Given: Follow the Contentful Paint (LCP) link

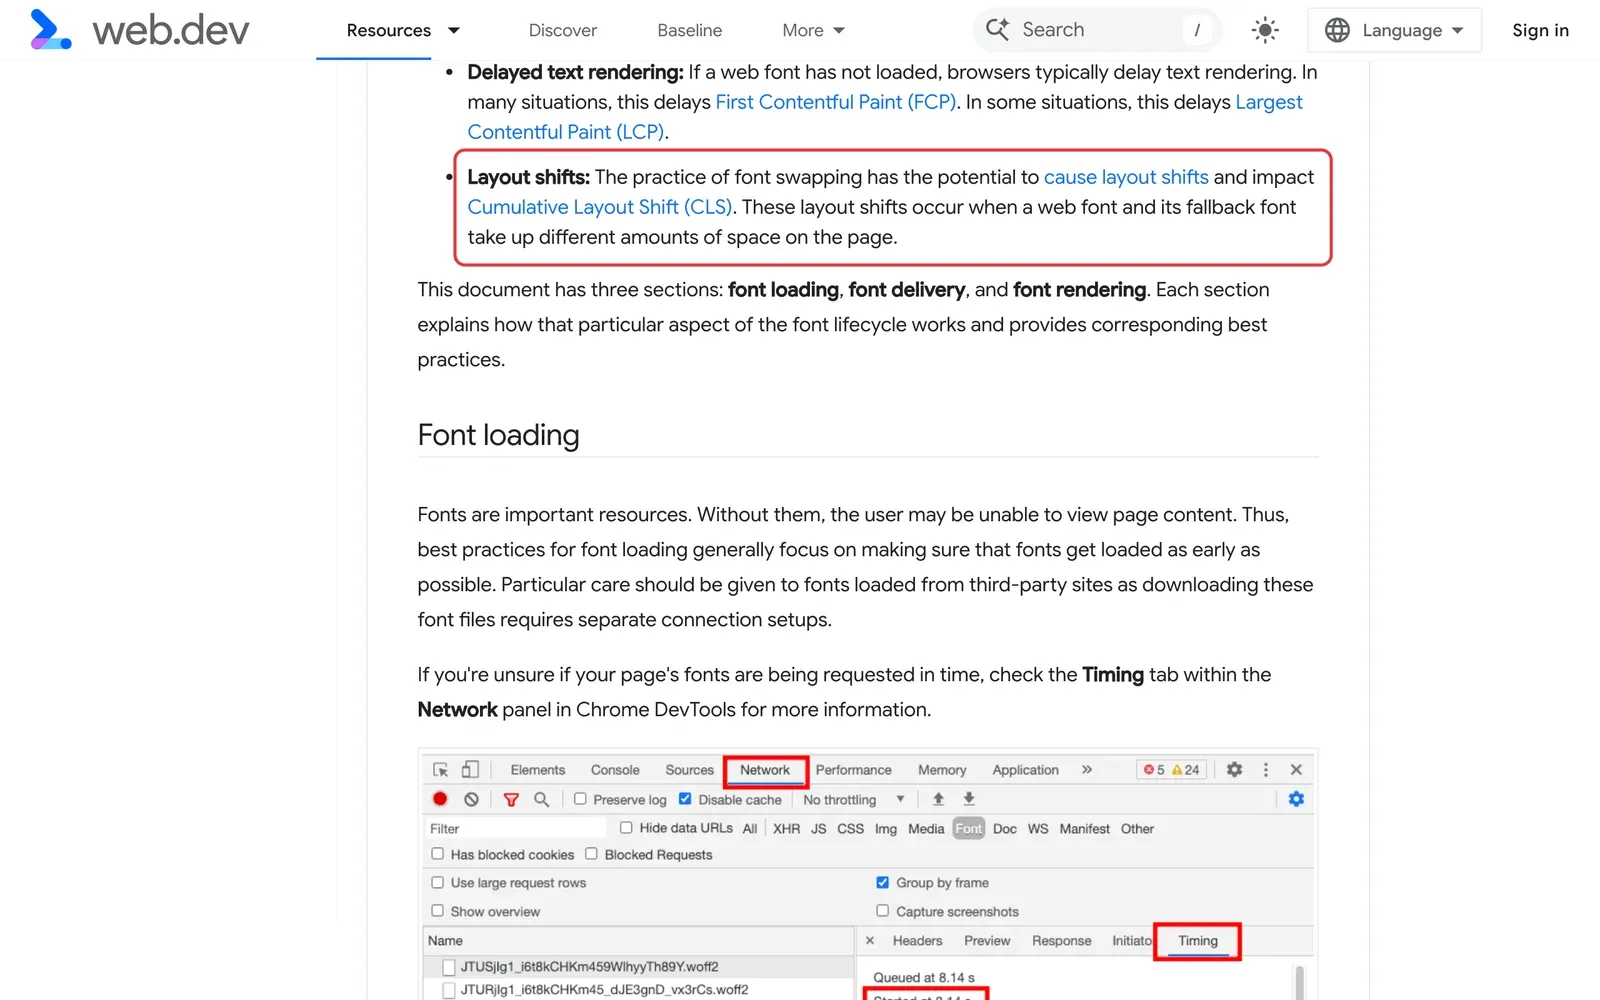Looking at the screenshot, I should coord(566,132).
